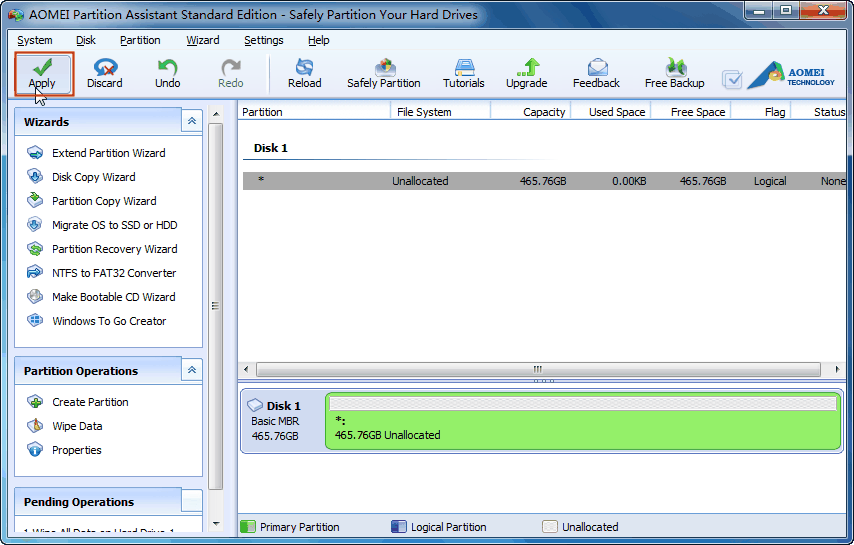
Task: Undo the last operation
Action: [x=167, y=74]
